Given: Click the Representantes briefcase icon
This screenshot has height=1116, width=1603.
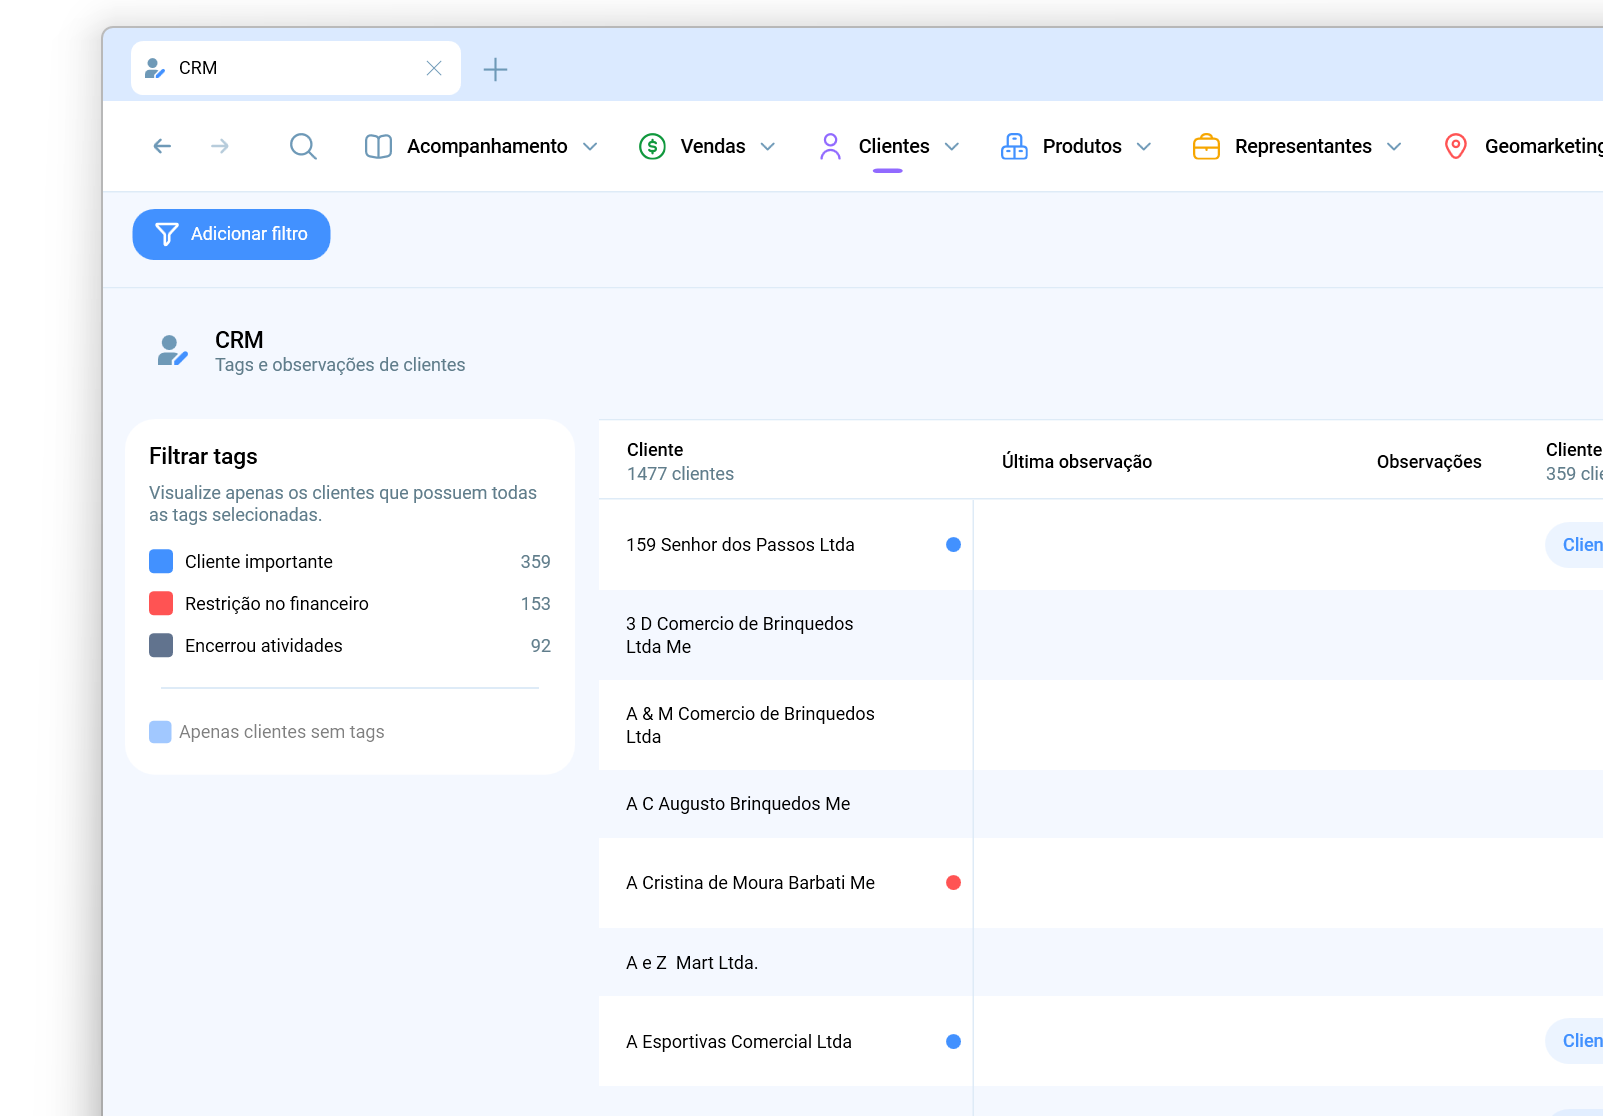Looking at the screenshot, I should [1206, 146].
